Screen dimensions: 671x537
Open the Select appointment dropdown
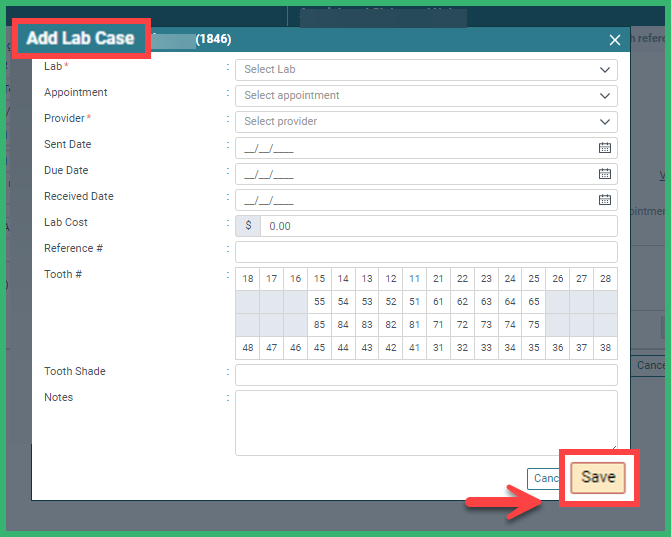click(426, 96)
